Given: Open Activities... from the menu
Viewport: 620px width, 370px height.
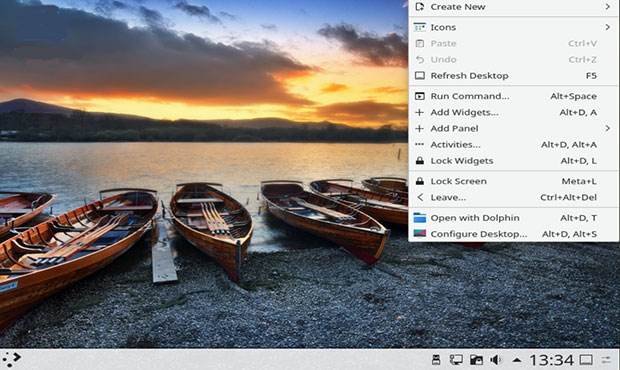Looking at the screenshot, I should [x=513, y=144].
